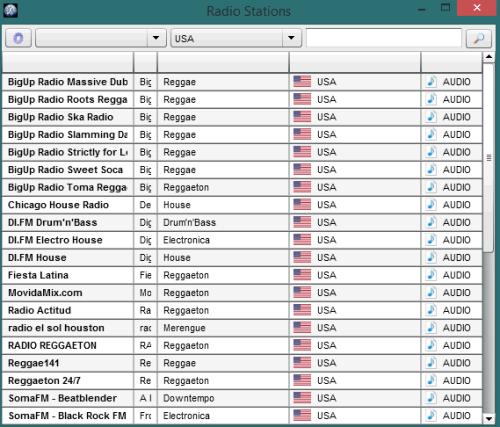Click the application icon in the title bar
This screenshot has height=427, width=500.
pyautogui.click(x=11, y=11)
